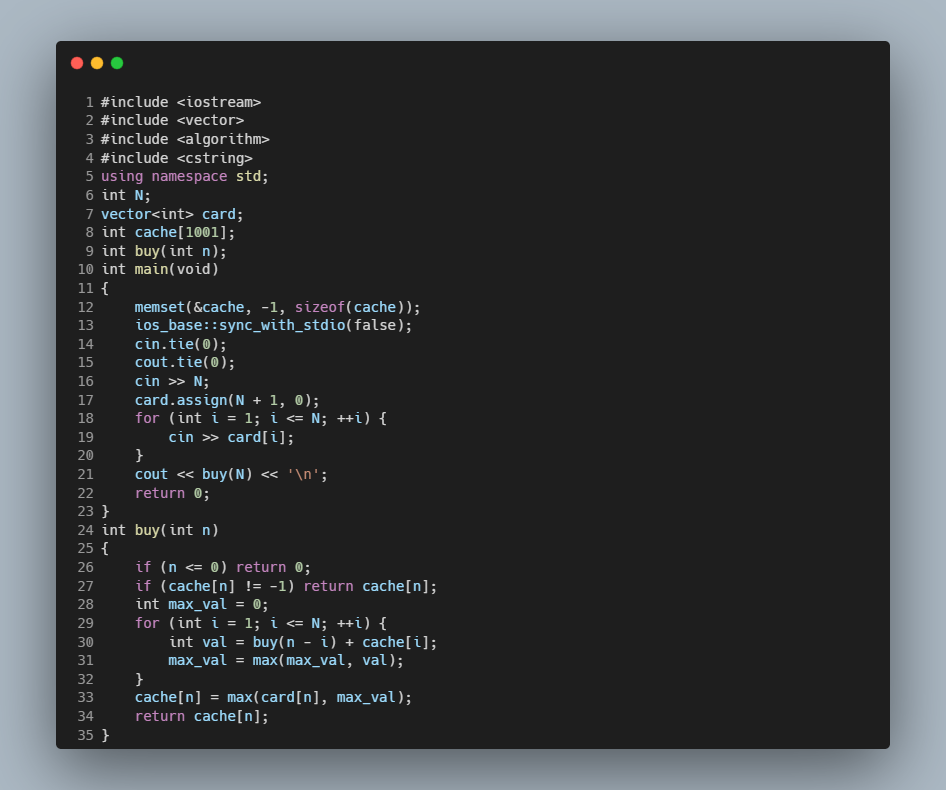The height and width of the screenshot is (790, 946).
Task: Click the 'card.assign(N + 1, 0);' line
Action: pyautogui.click(x=227, y=400)
